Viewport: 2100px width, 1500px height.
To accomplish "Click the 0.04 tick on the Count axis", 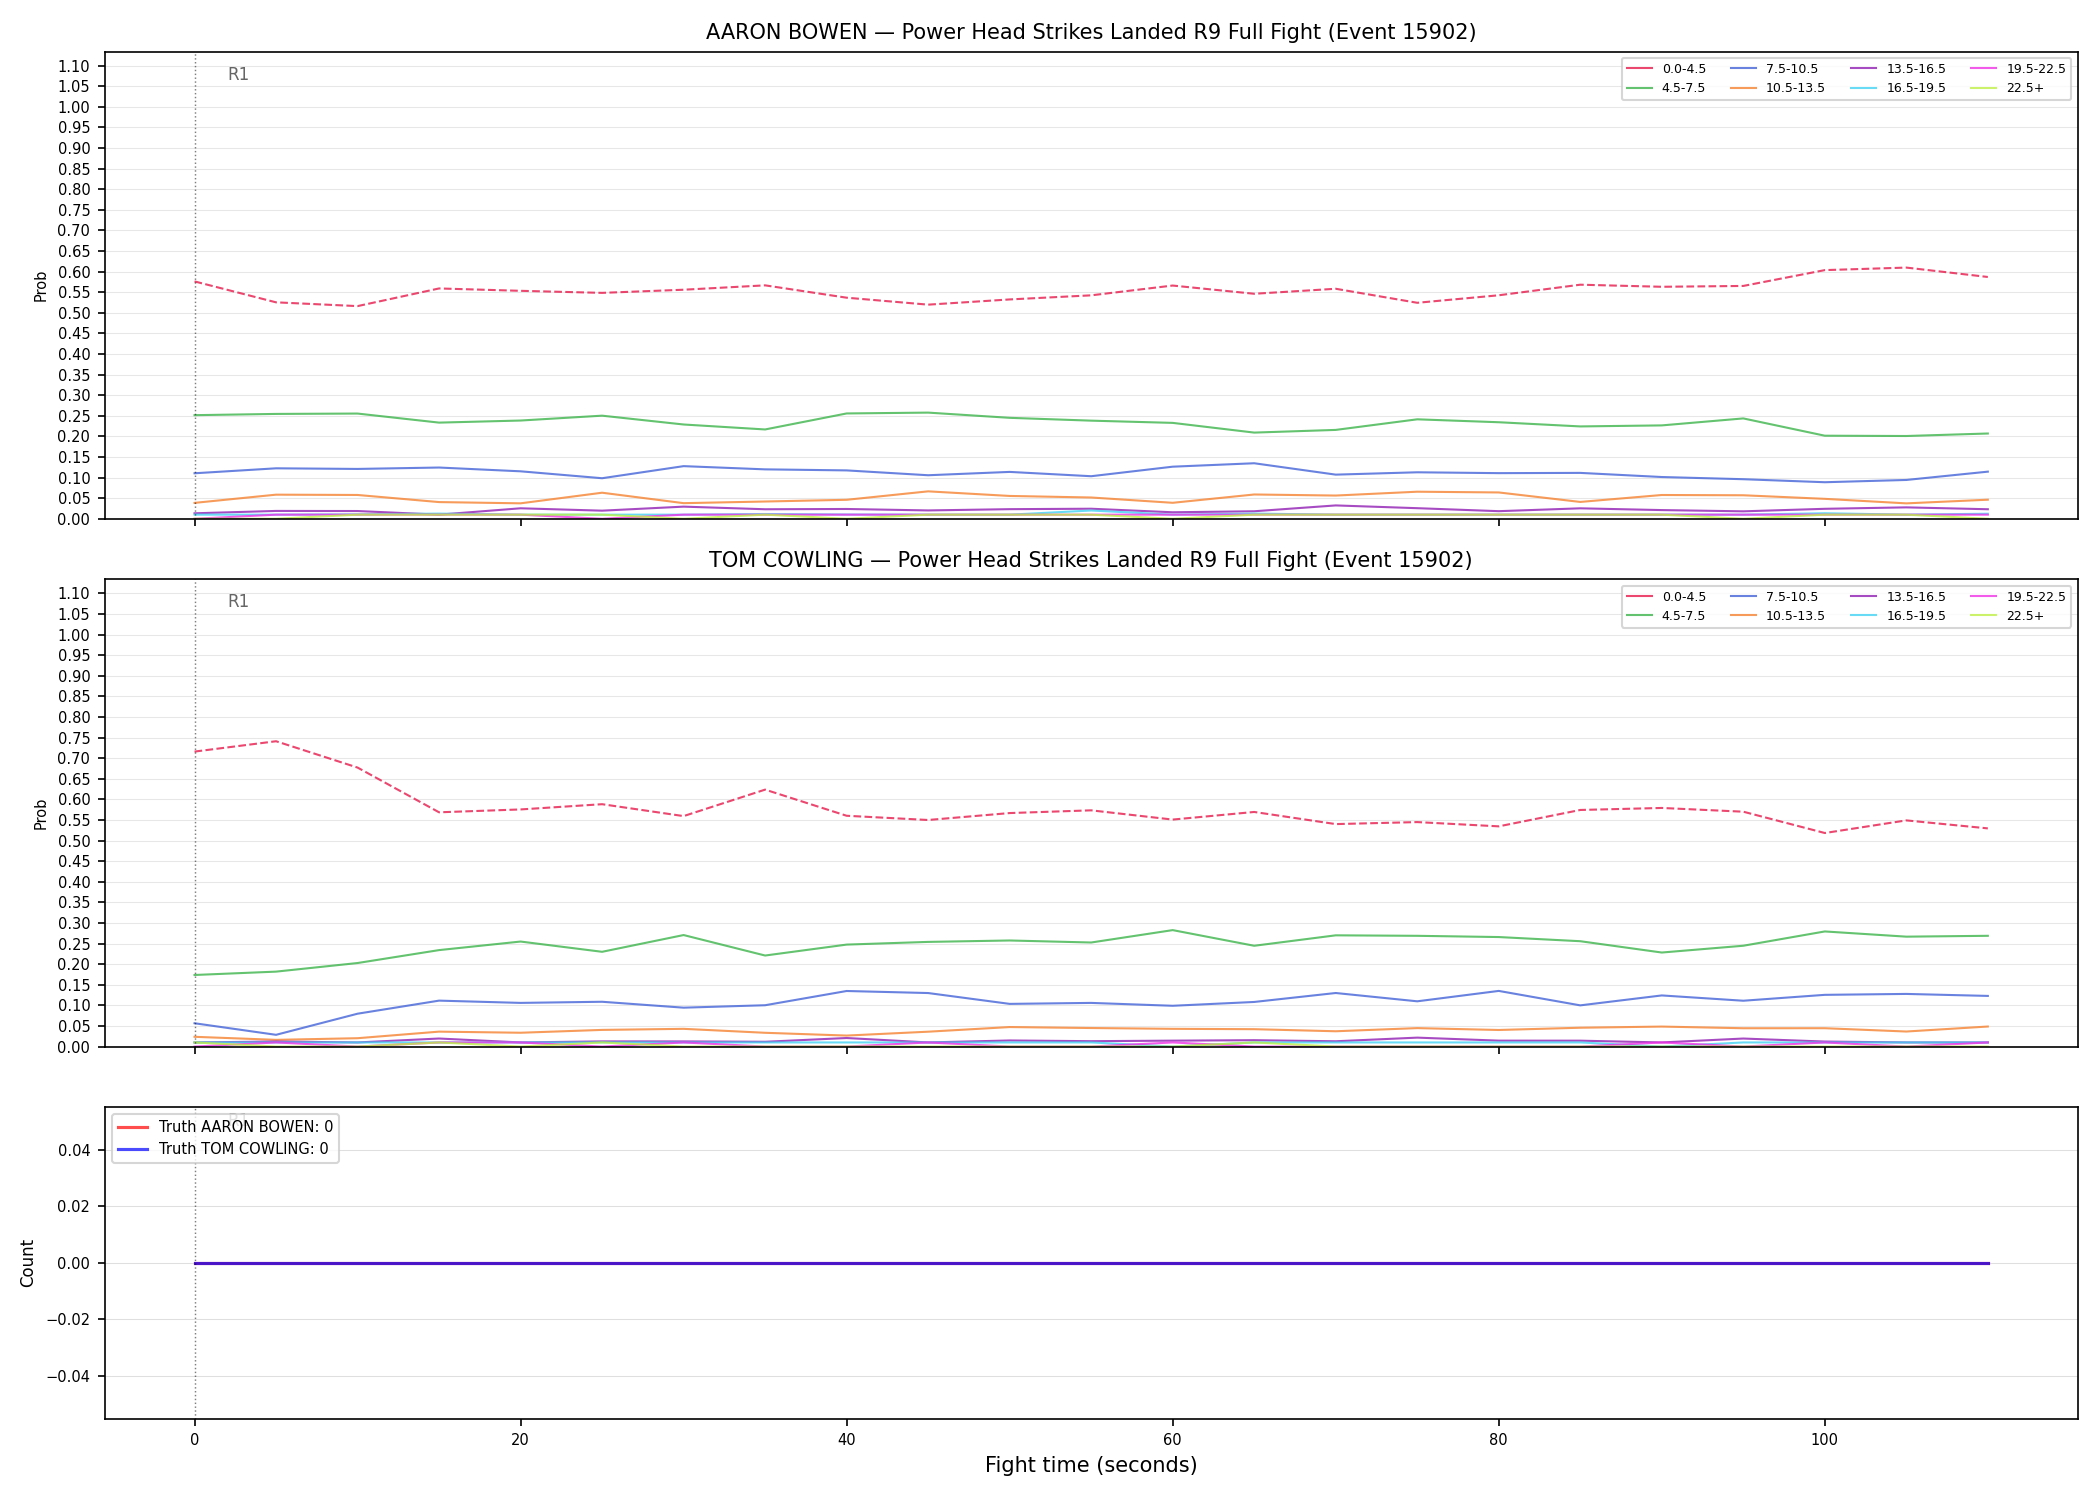I will click(x=75, y=1150).
